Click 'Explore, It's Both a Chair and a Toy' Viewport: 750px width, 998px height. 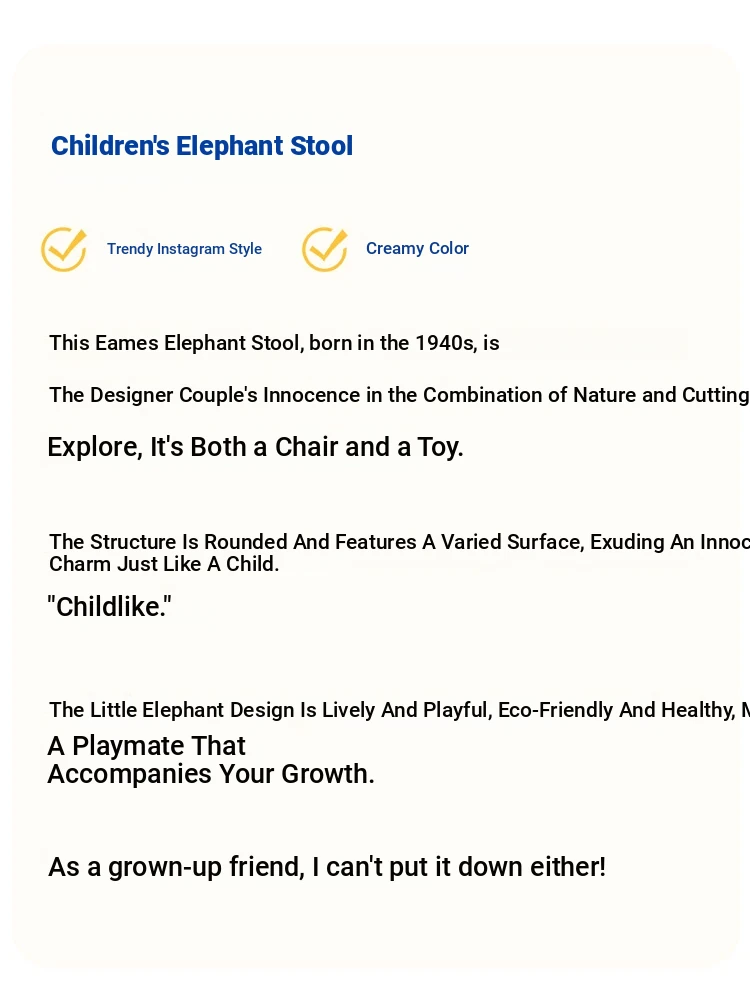(255, 447)
